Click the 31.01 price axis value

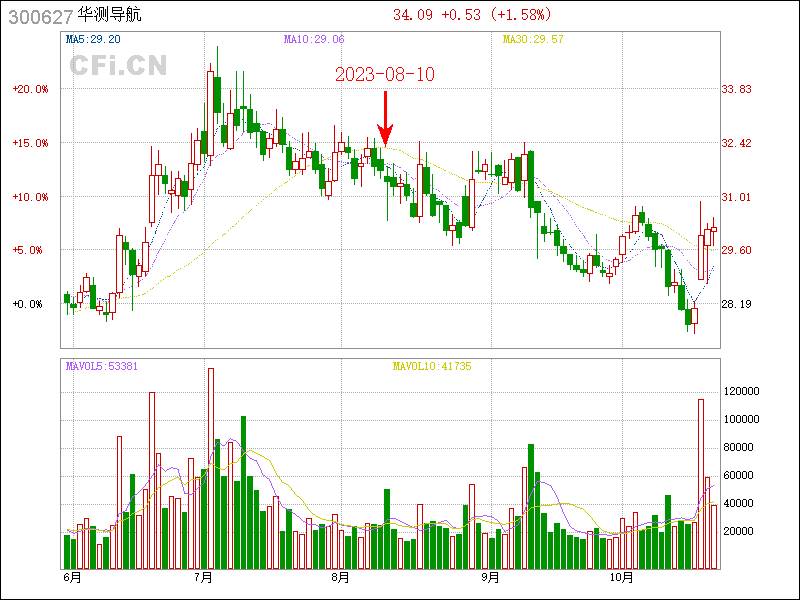click(x=736, y=197)
